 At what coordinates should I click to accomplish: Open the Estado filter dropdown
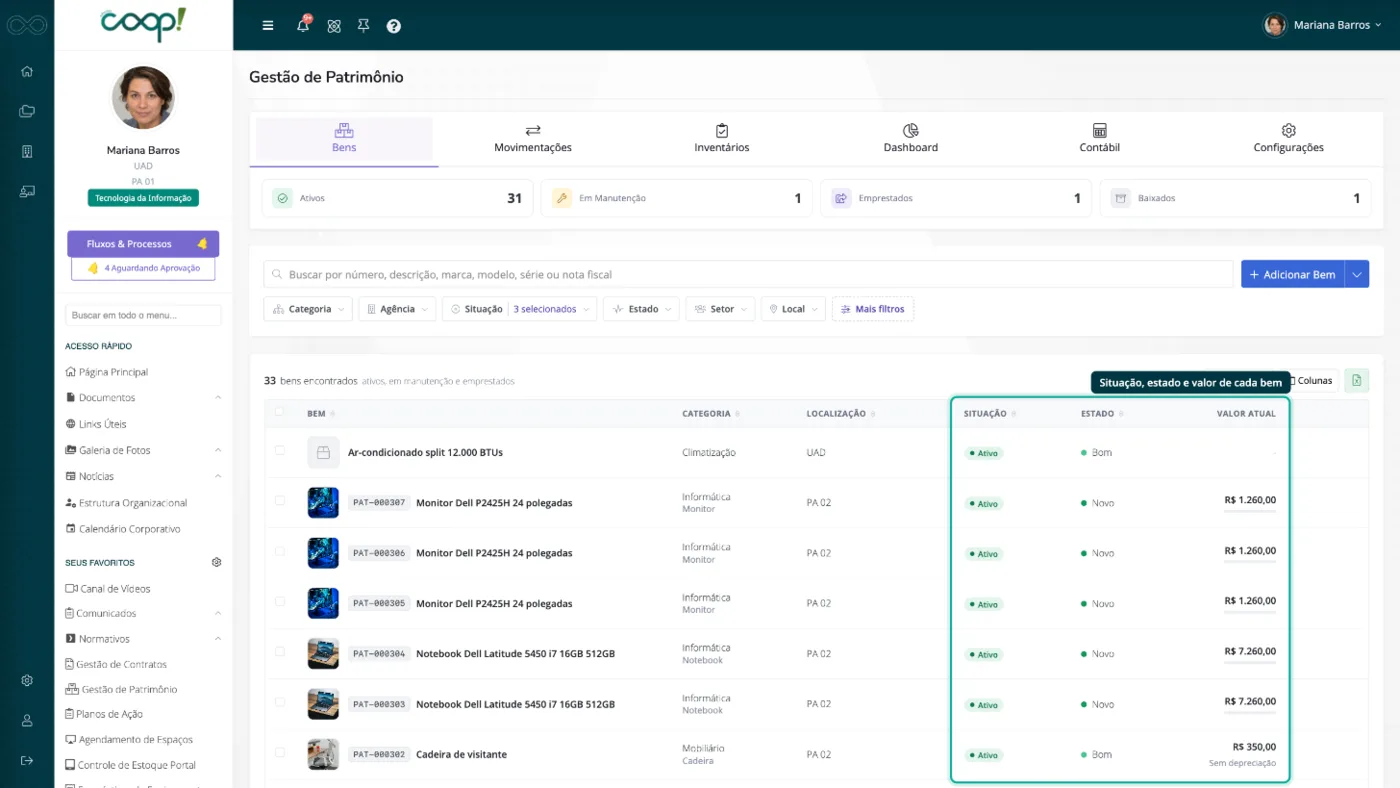641,309
